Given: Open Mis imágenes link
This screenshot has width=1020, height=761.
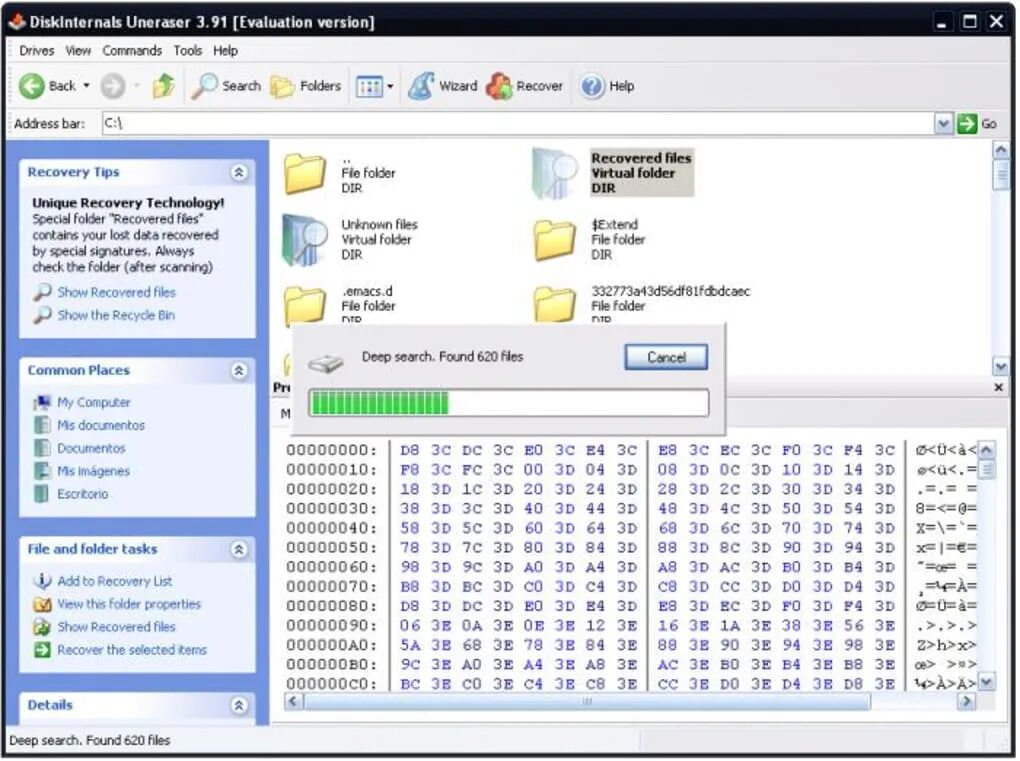Looking at the screenshot, I should click(x=93, y=472).
